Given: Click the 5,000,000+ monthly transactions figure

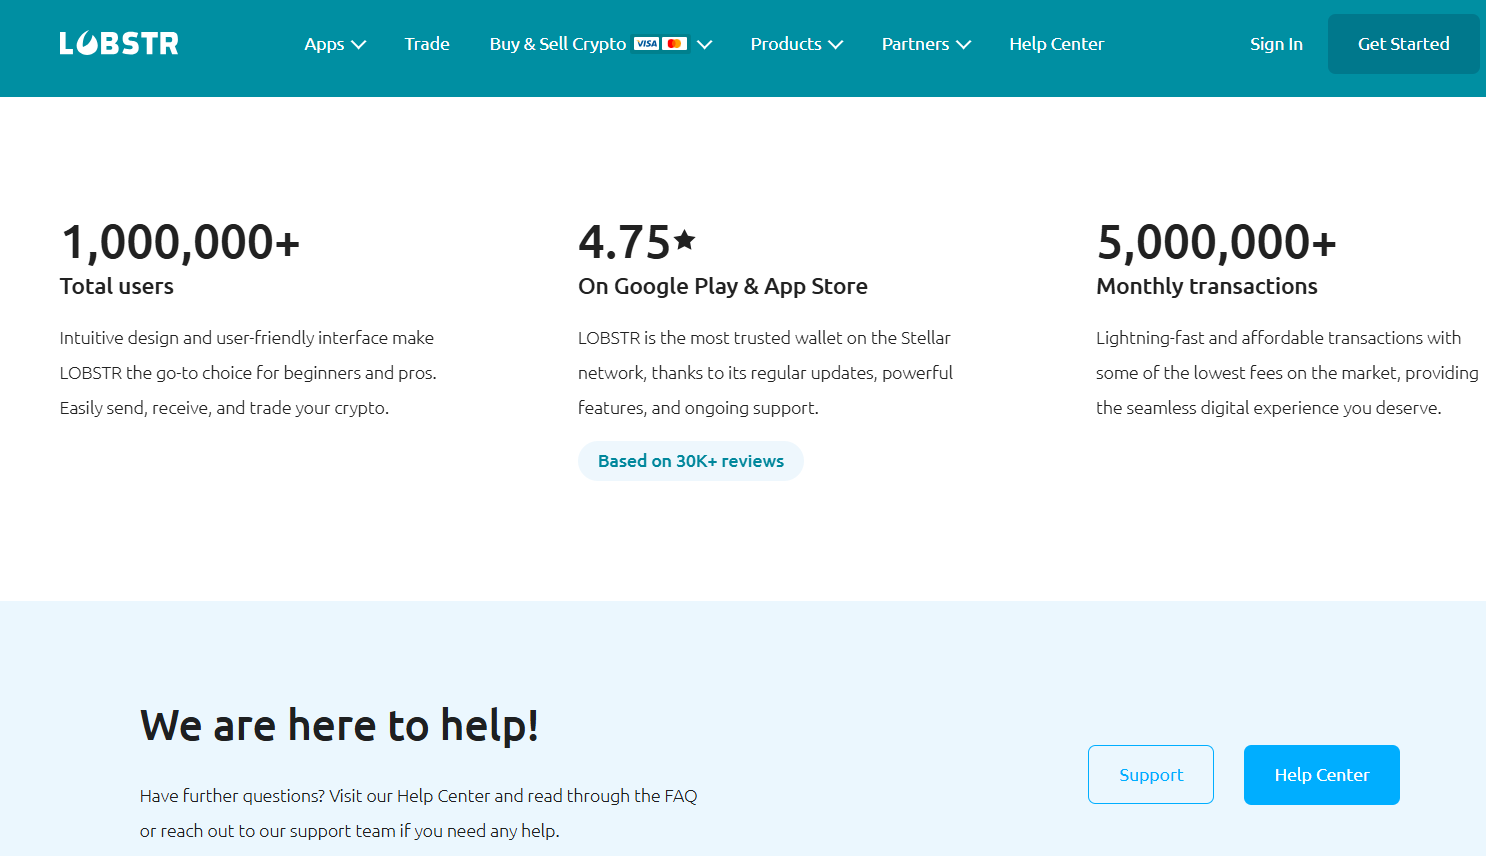Looking at the screenshot, I should pyautogui.click(x=1216, y=242).
